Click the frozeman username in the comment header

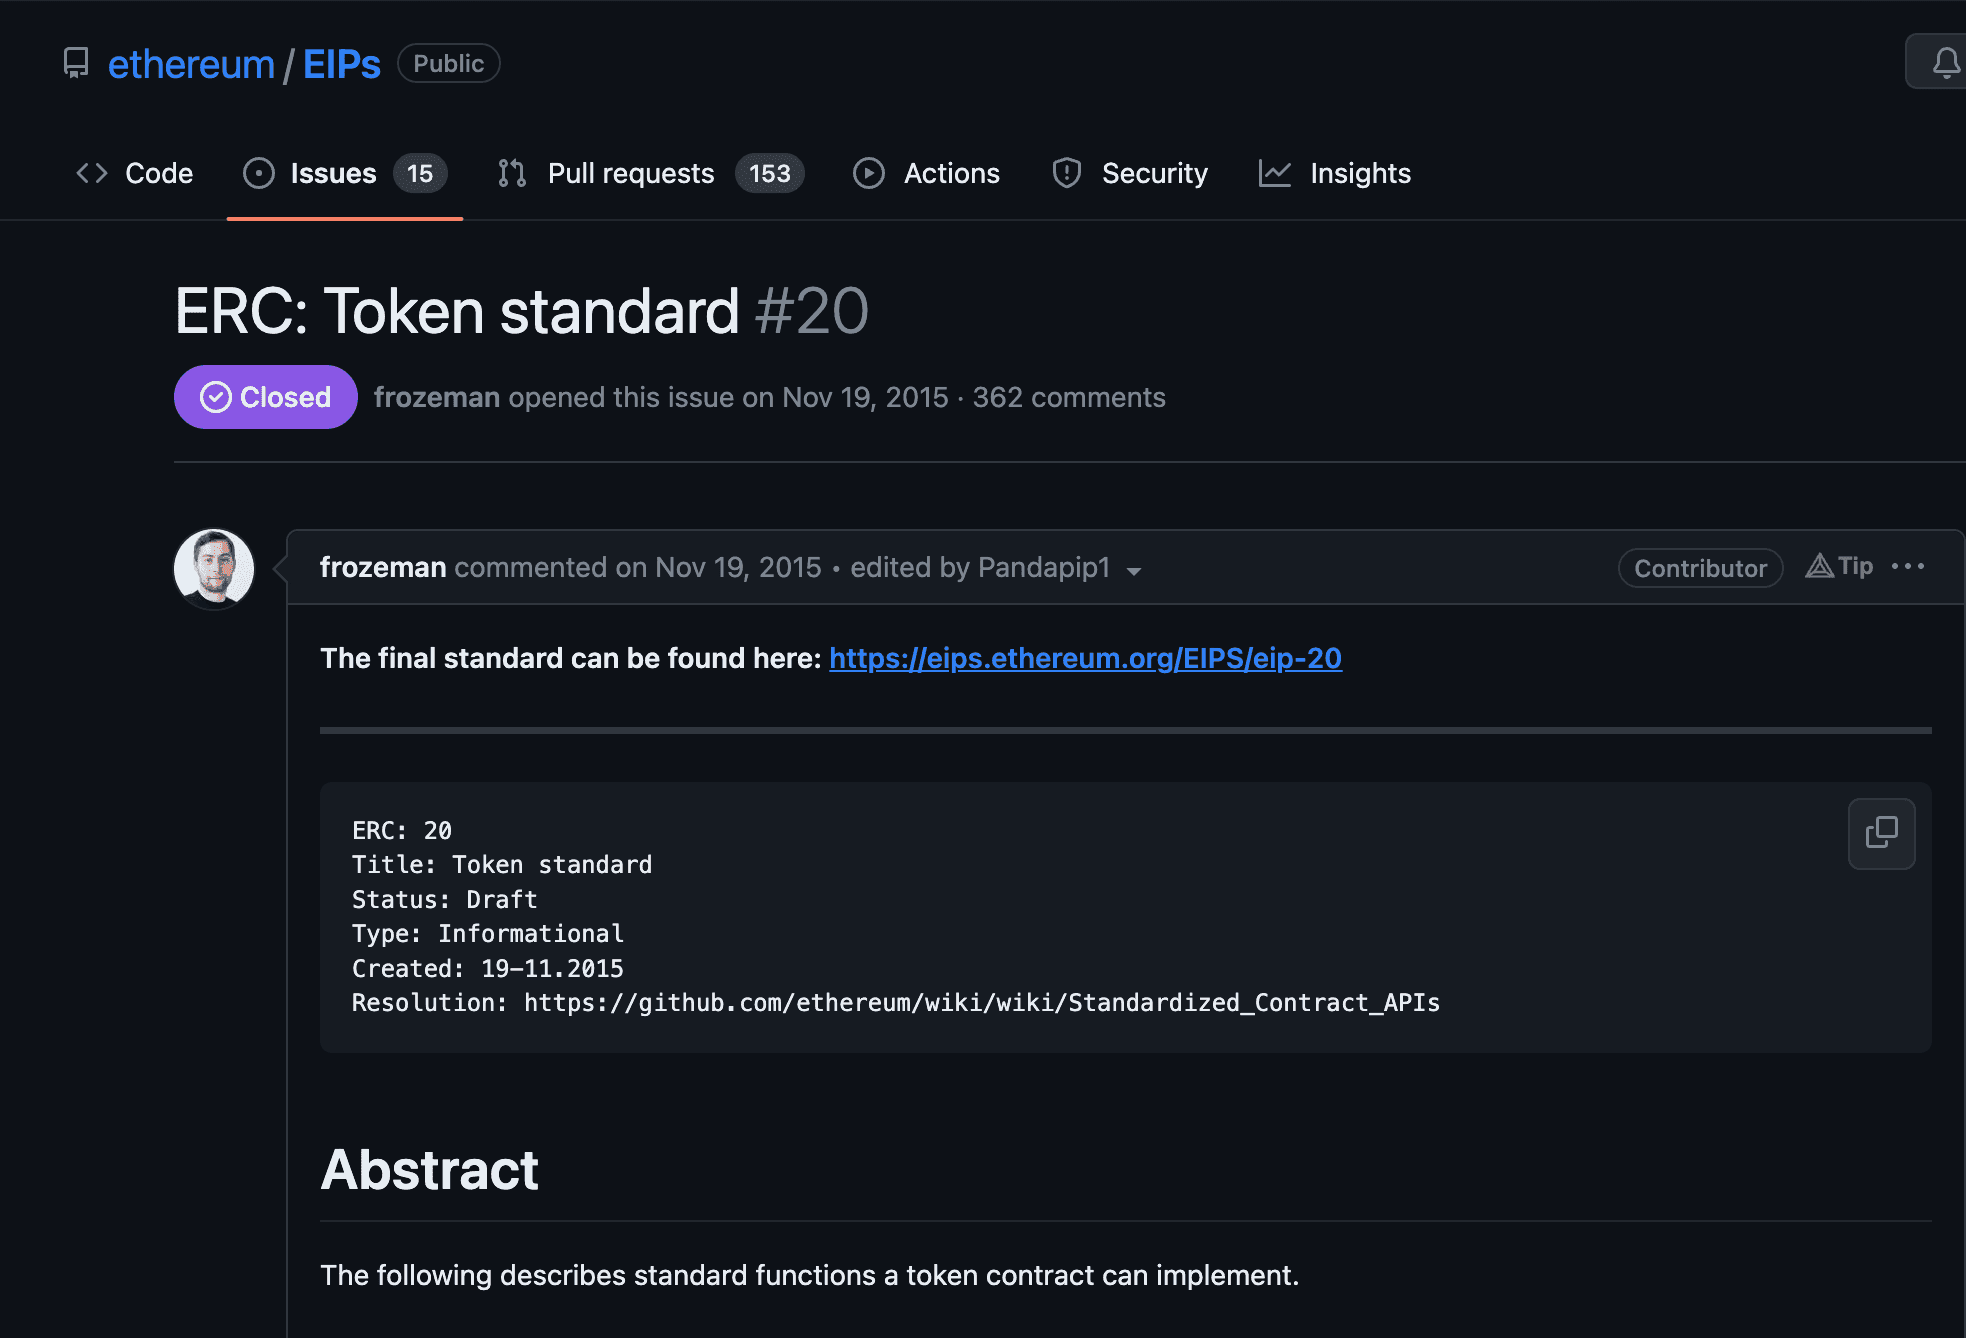click(x=383, y=567)
